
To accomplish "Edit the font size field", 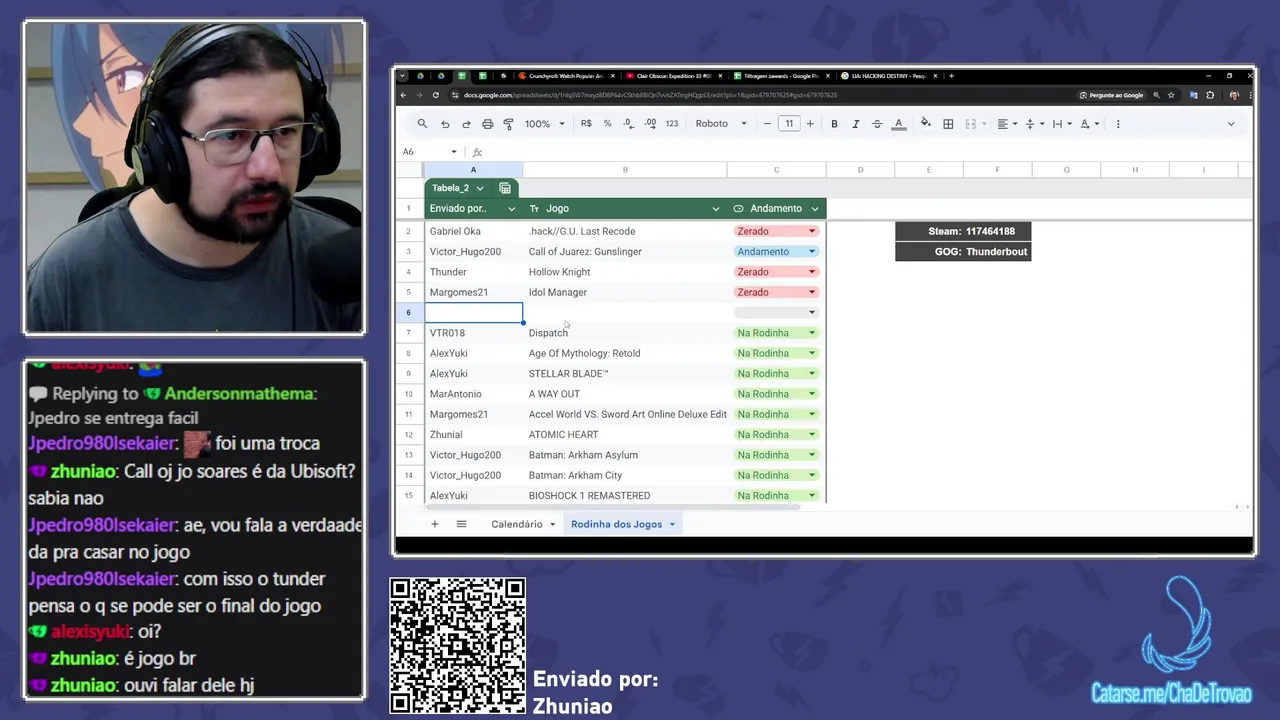I will point(789,124).
